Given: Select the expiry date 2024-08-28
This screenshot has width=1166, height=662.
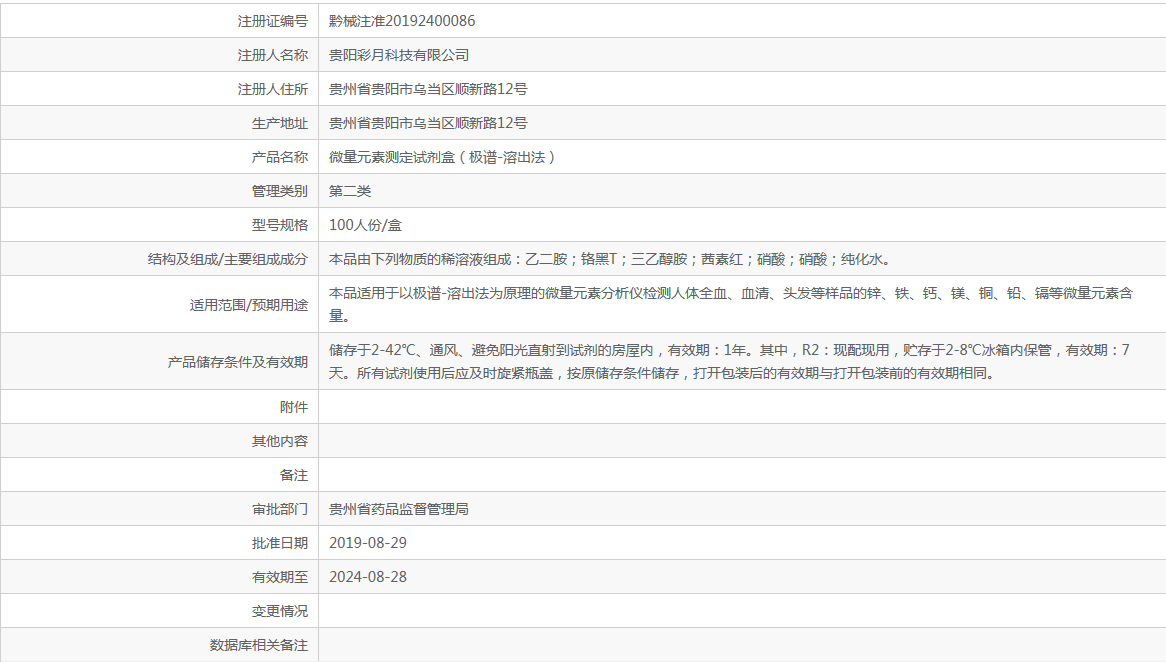Looking at the screenshot, I should coord(369,576).
